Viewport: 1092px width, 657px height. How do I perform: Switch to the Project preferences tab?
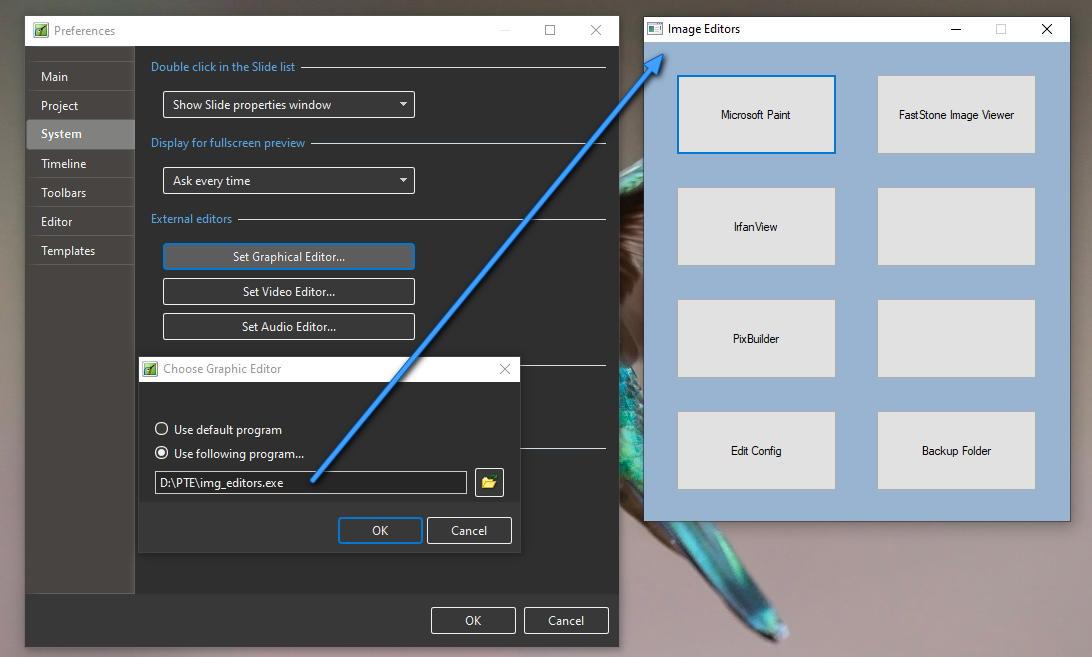pyautogui.click(x=81, y=105)
